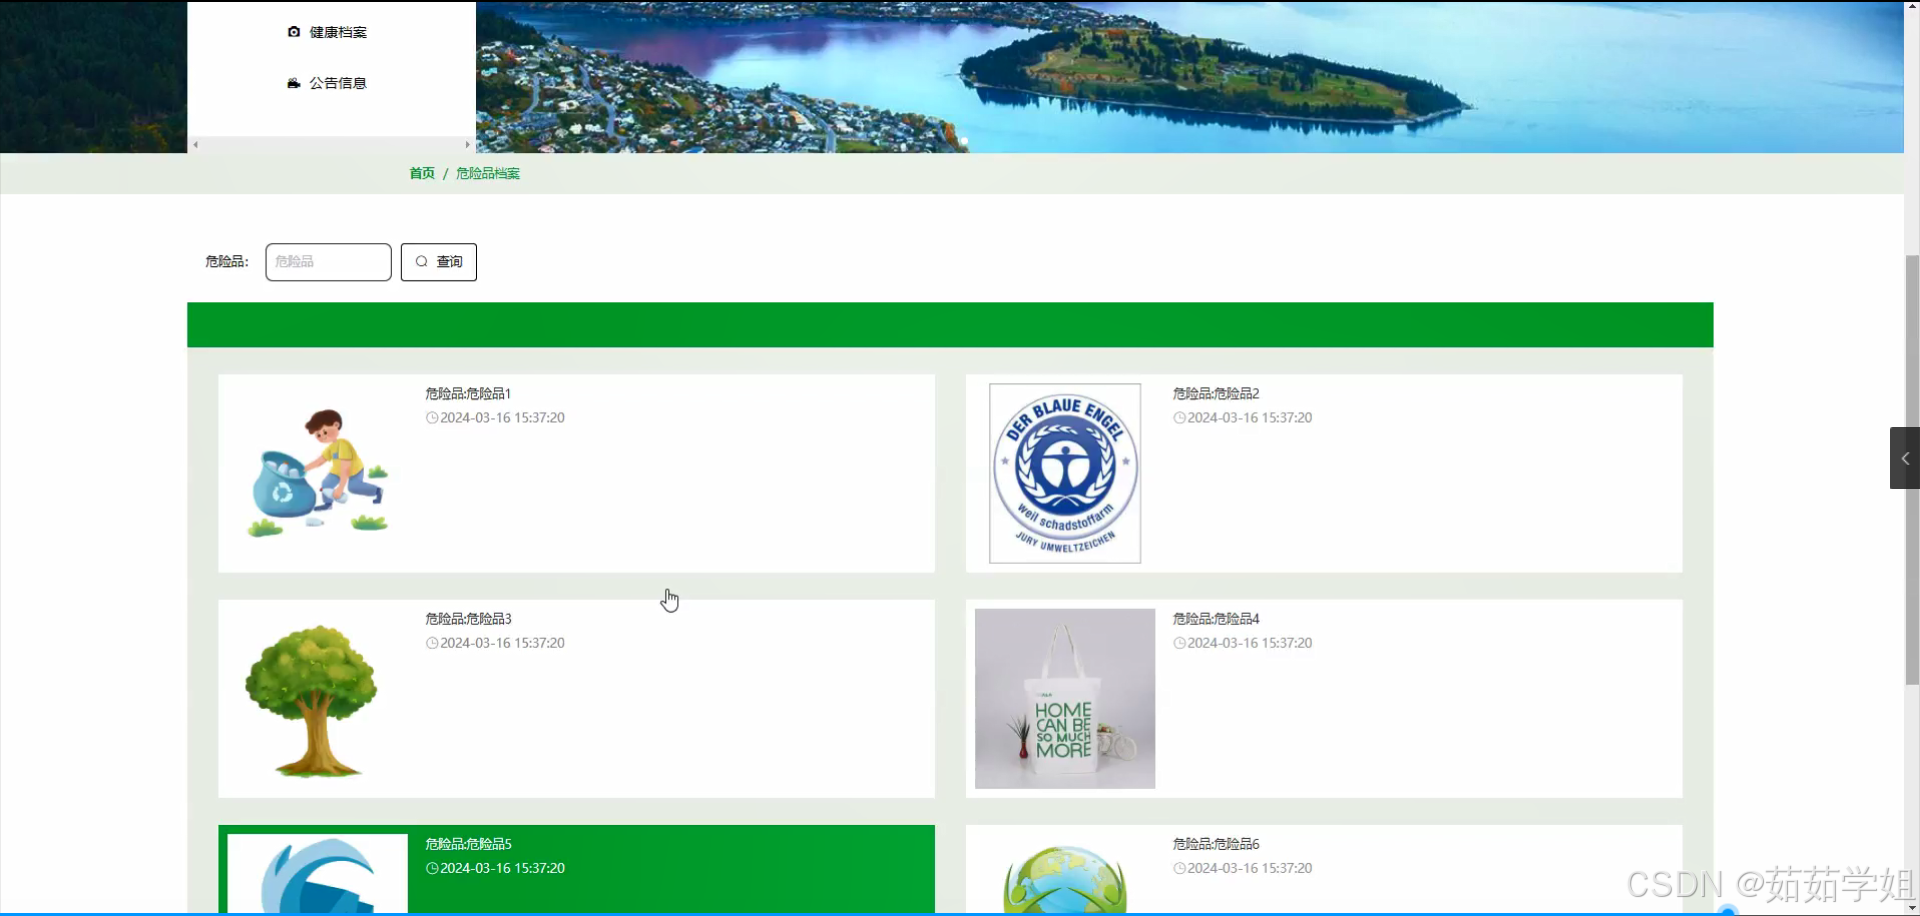
Task: Go to 首页 breadcrumb link
Action: pos(422,173)
